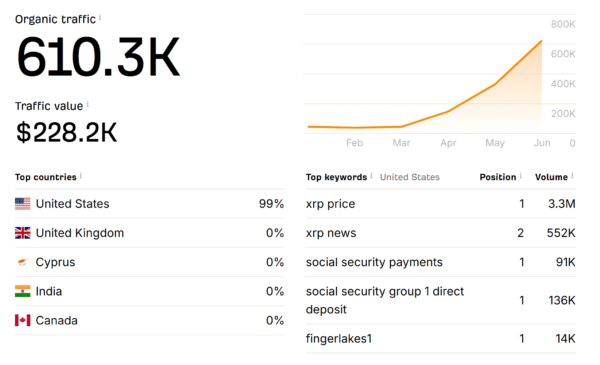Open the info tooltip for Top countries
The image size is (600, 365).
coord(81,175)
